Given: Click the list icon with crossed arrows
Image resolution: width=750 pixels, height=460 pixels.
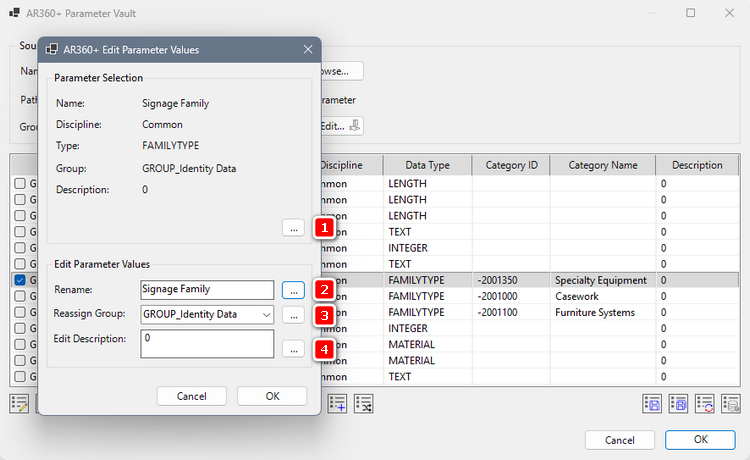Looking at the screenshot, I should click(x=364, y=404).
